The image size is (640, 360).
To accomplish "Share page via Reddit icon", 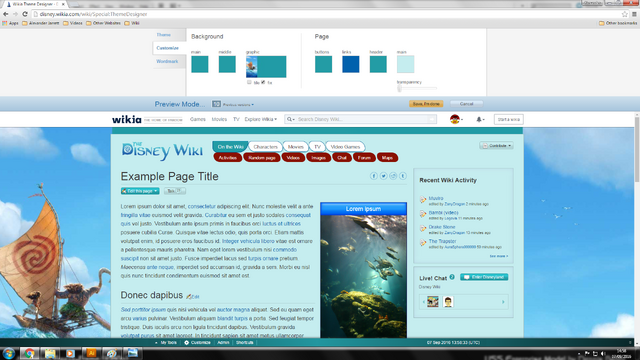I will (393, 176).
